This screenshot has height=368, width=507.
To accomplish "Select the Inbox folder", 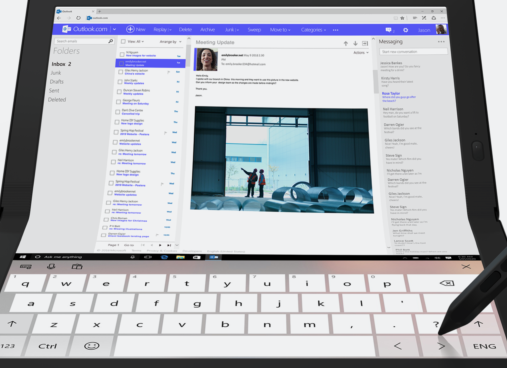I will point(61,64).
